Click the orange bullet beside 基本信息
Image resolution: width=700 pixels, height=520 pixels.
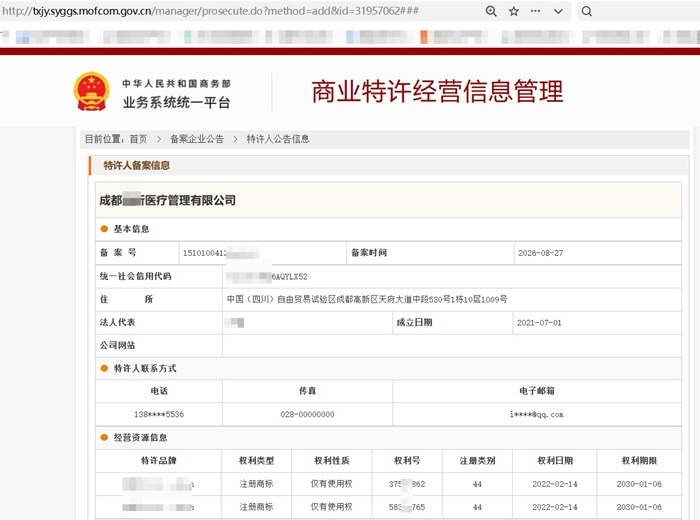pyautogui.click(x=104, y=229)
